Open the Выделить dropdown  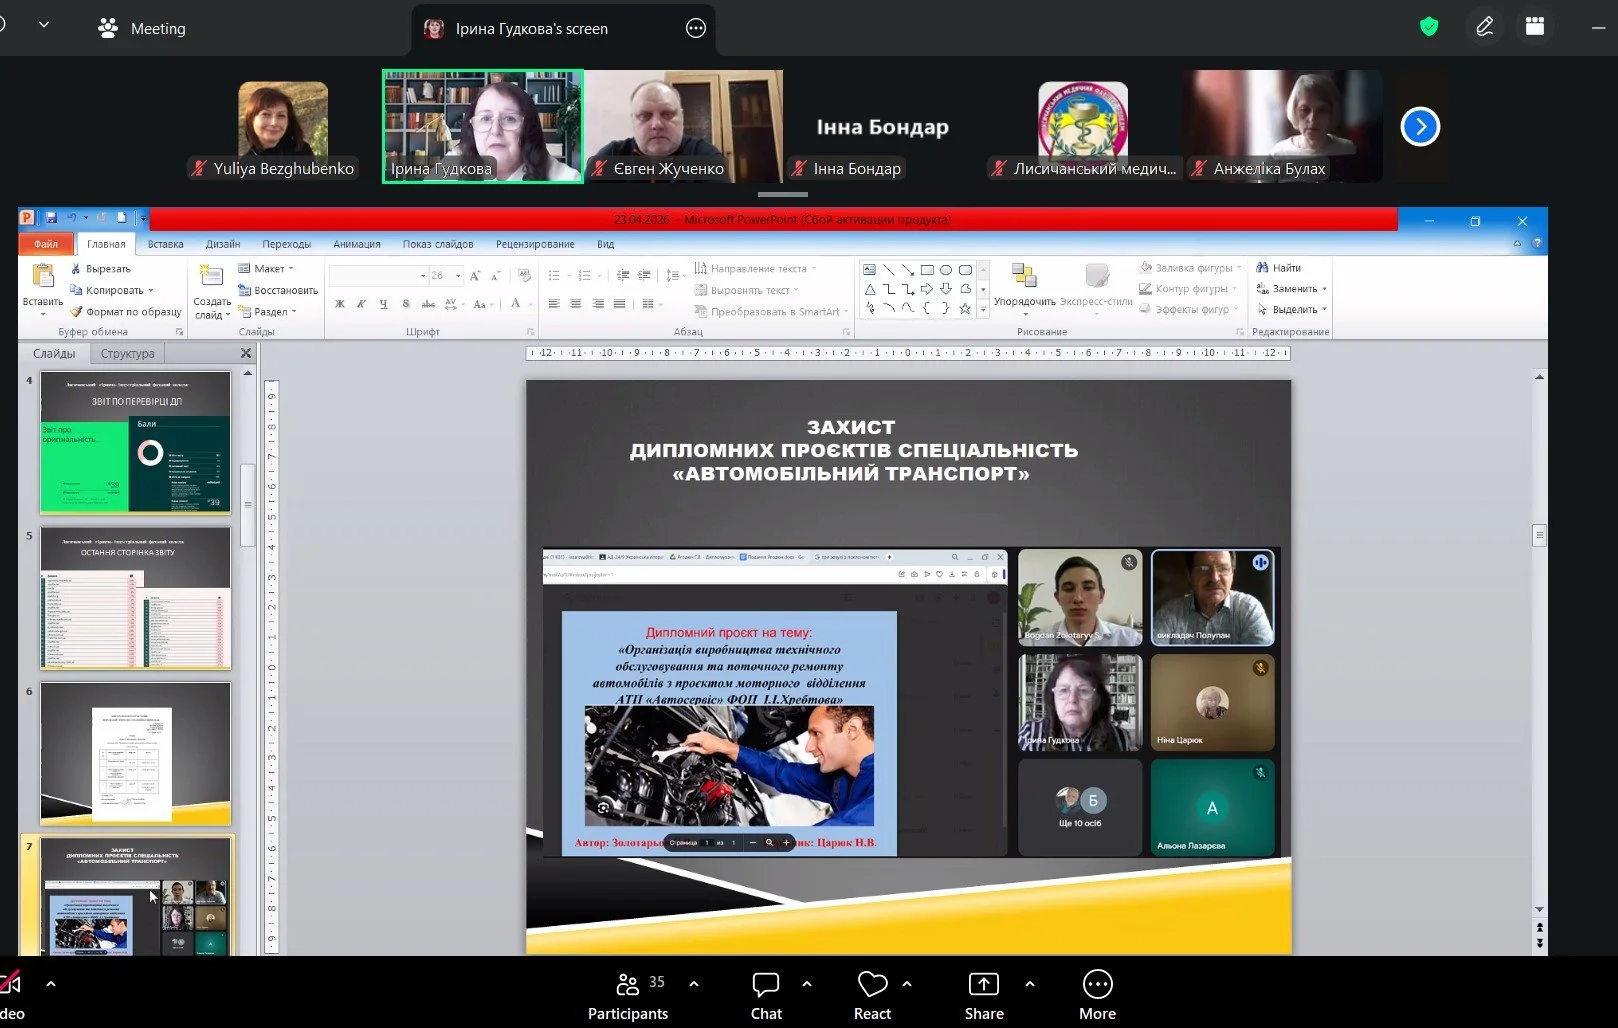coord(1292,310)
